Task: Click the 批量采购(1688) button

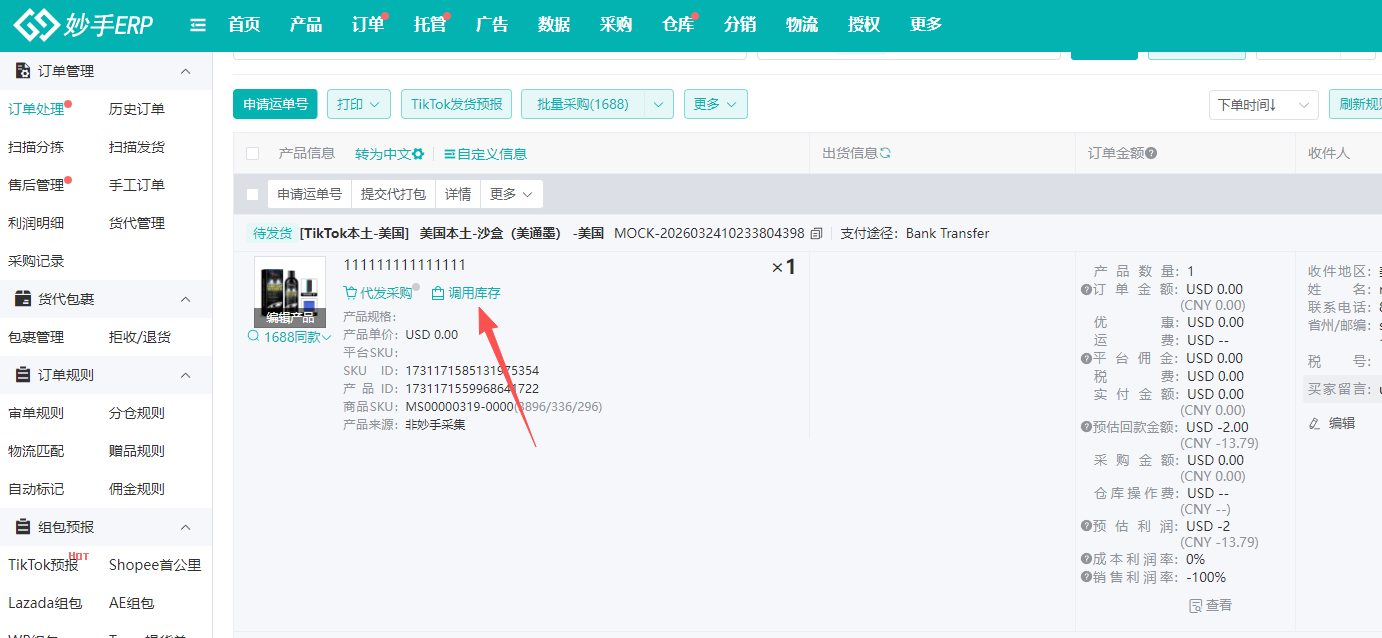Action: pos(583,104)
